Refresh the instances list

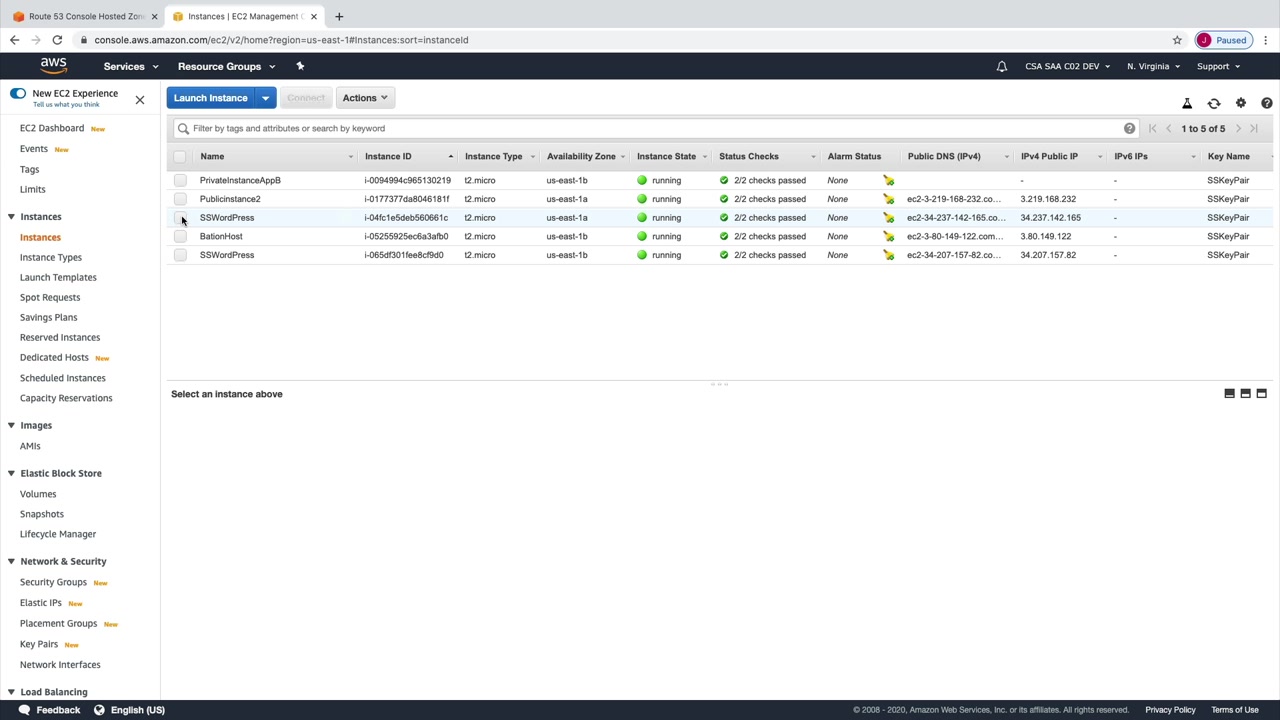[x=1214, y=103]
